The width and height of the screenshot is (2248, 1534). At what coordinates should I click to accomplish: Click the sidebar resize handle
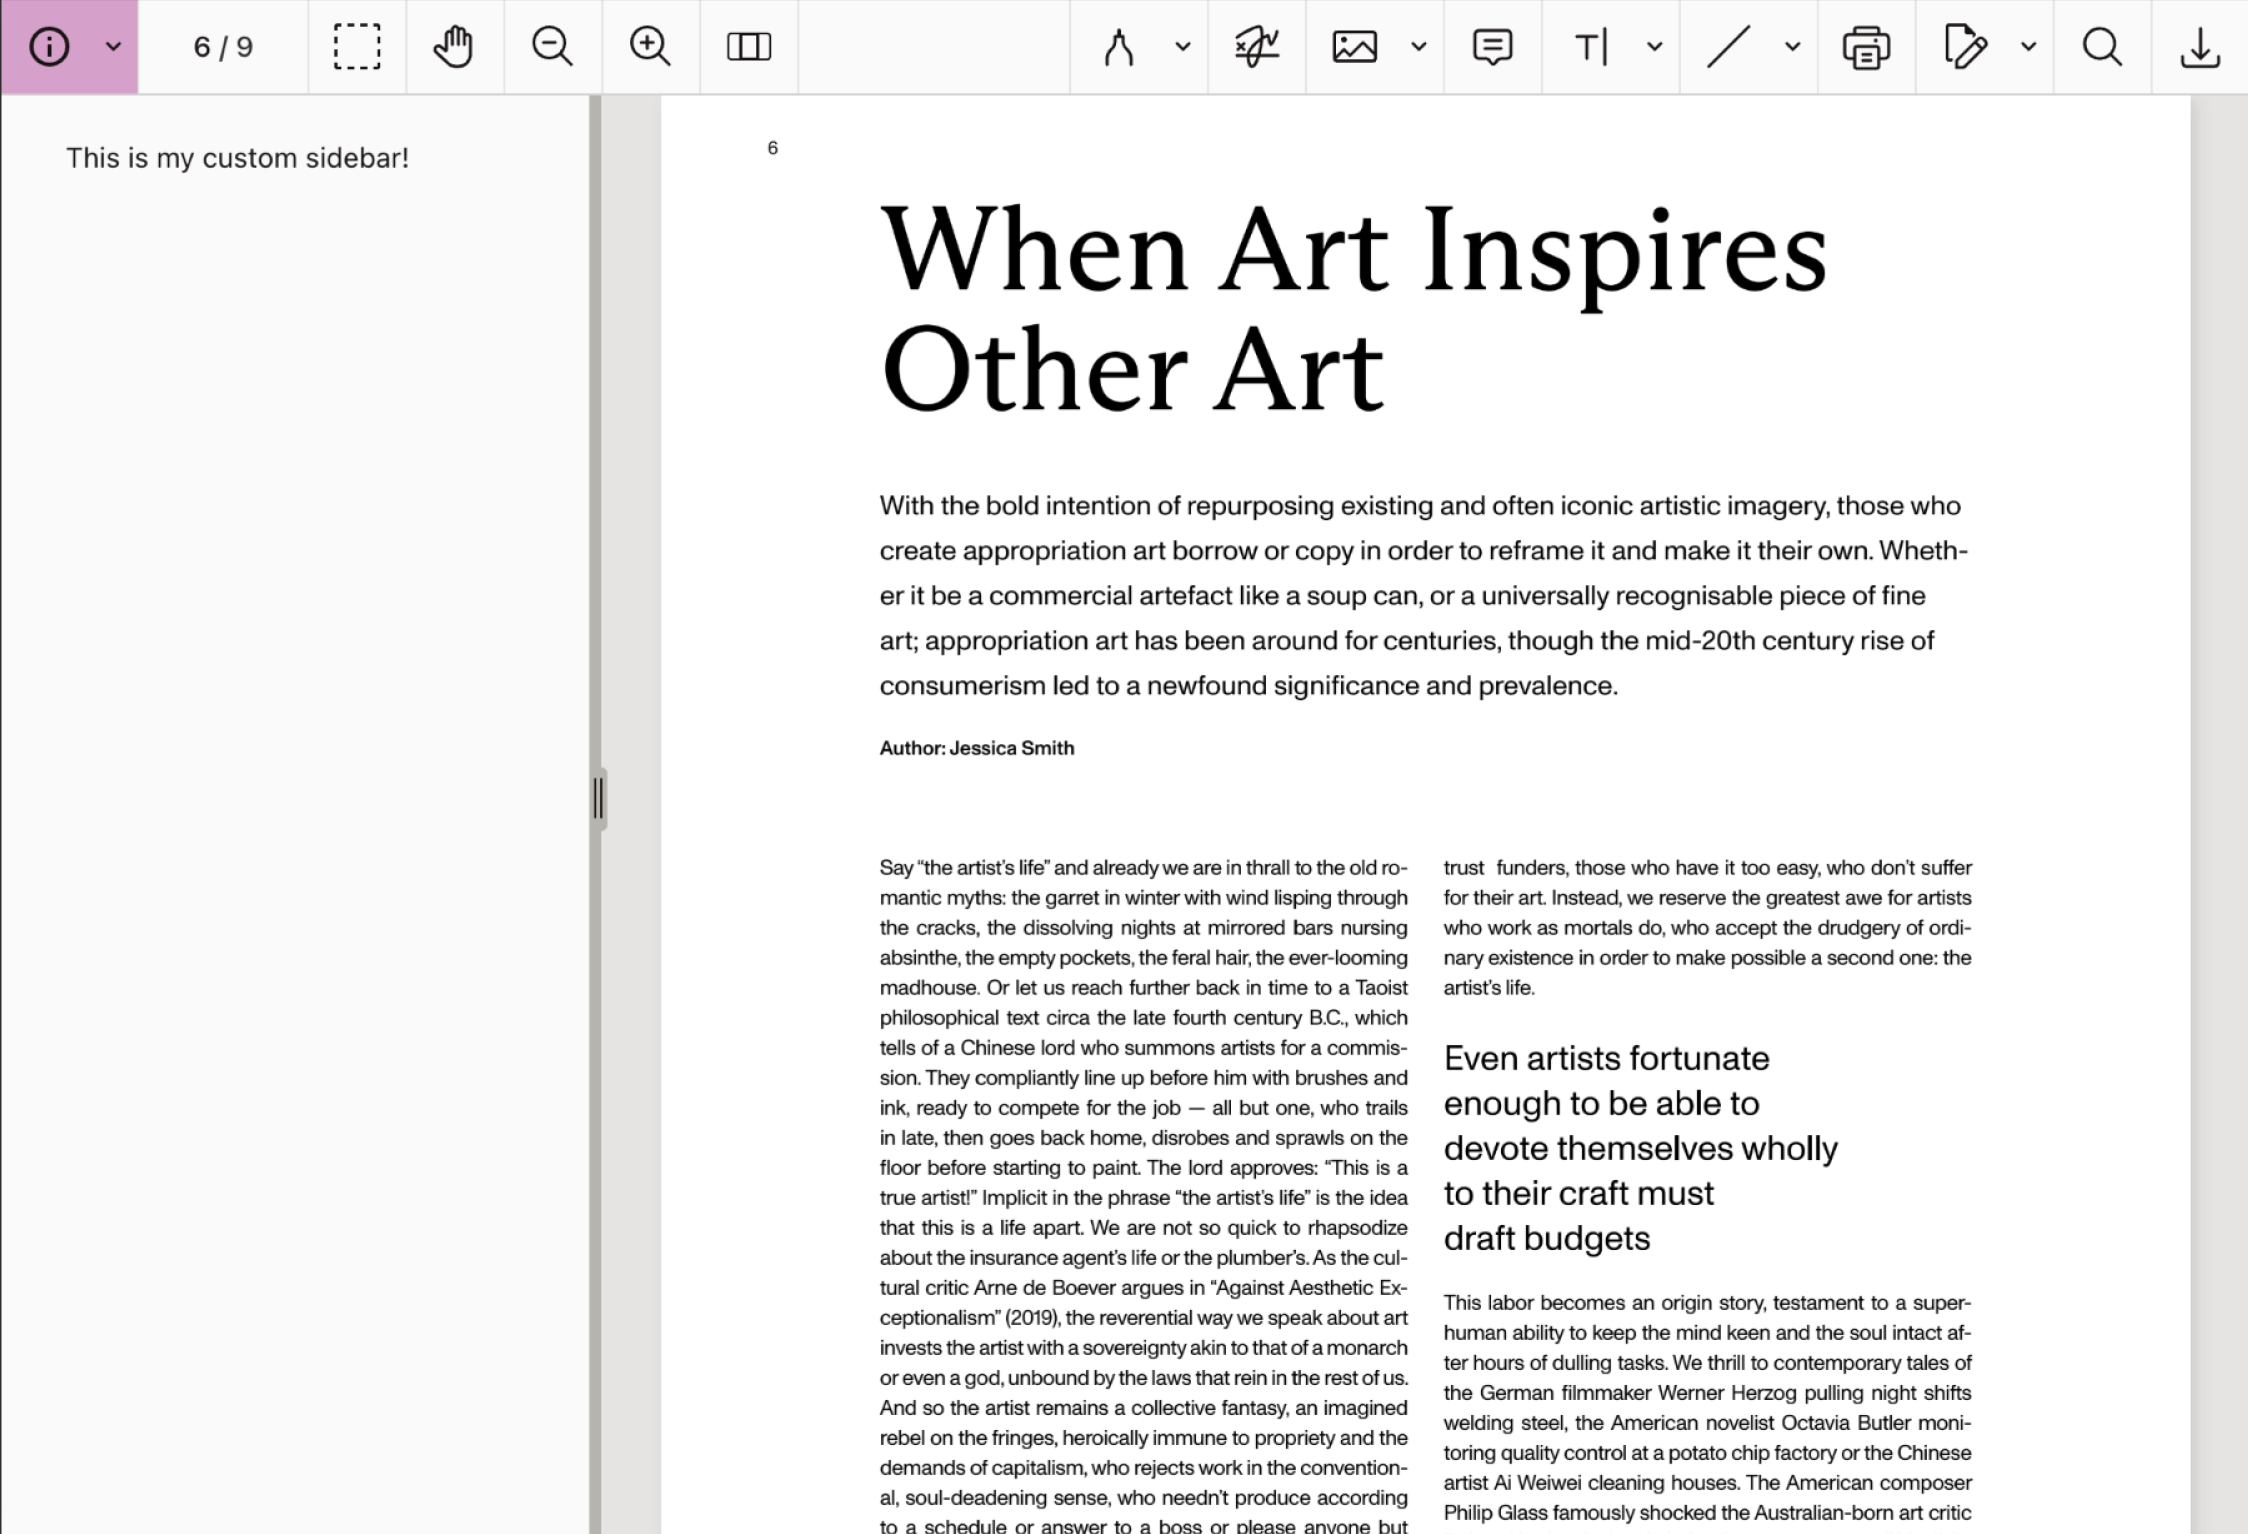(x=598, y=798)
